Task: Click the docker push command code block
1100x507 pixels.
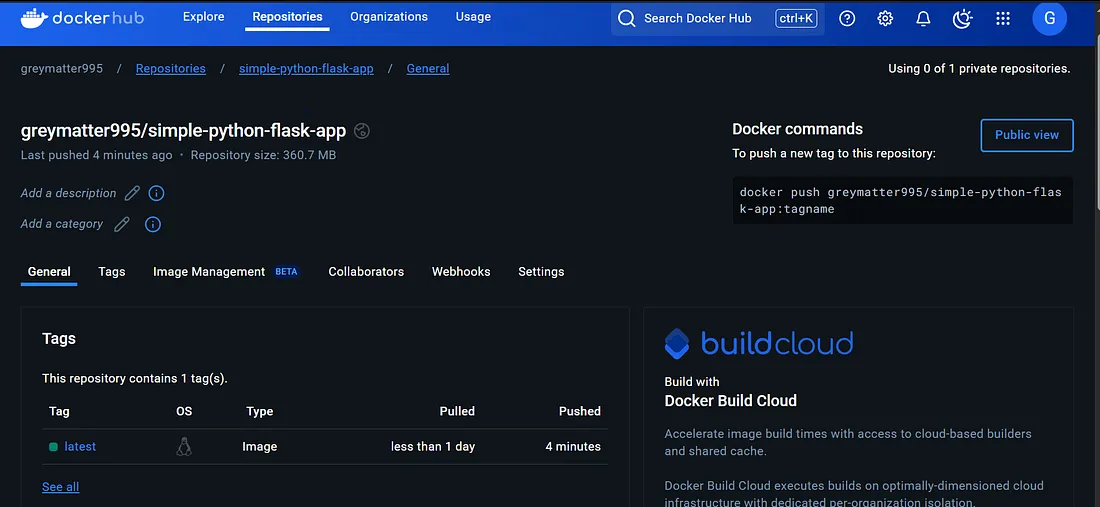Action: coord(903,201)
